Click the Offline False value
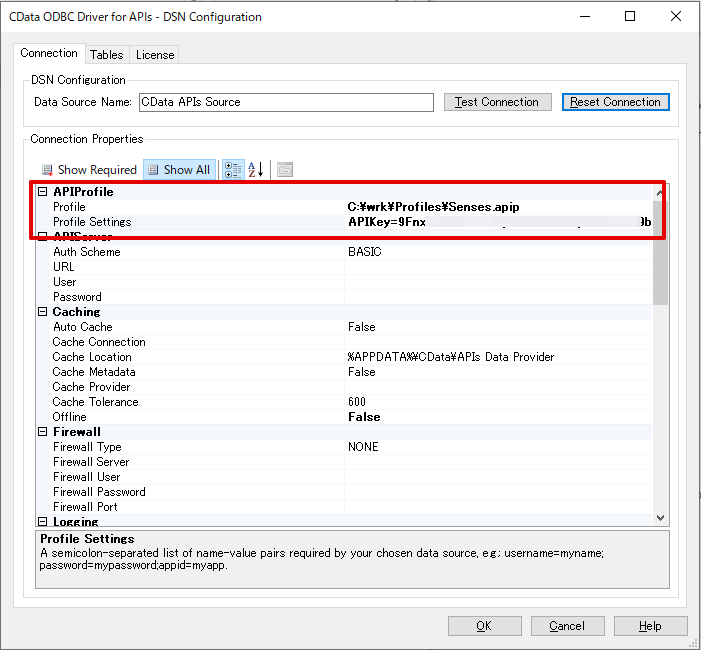This screenshot has width=701, height=650. pos(364,417)
